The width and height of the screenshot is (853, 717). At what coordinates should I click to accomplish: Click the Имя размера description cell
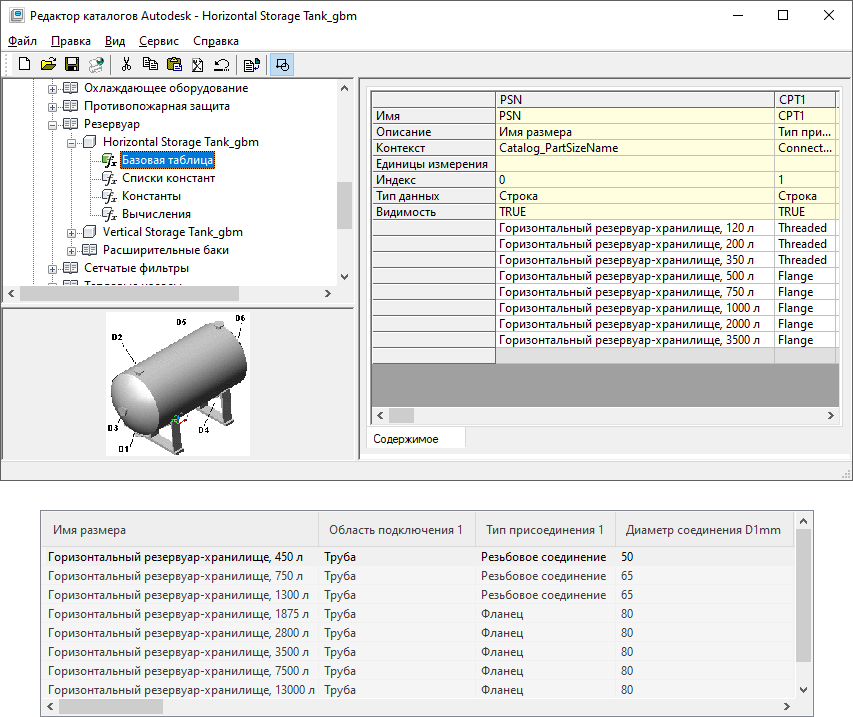point(635,132)
